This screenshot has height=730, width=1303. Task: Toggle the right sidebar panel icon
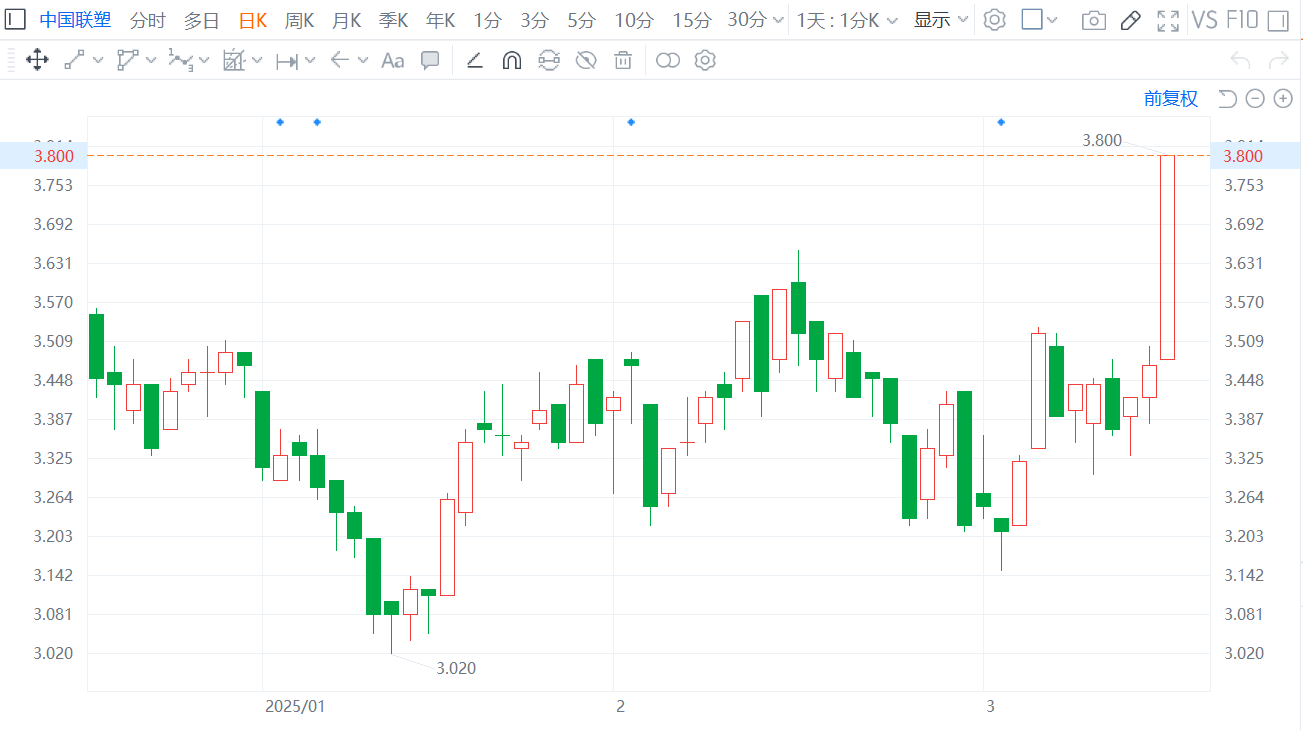1277,20
